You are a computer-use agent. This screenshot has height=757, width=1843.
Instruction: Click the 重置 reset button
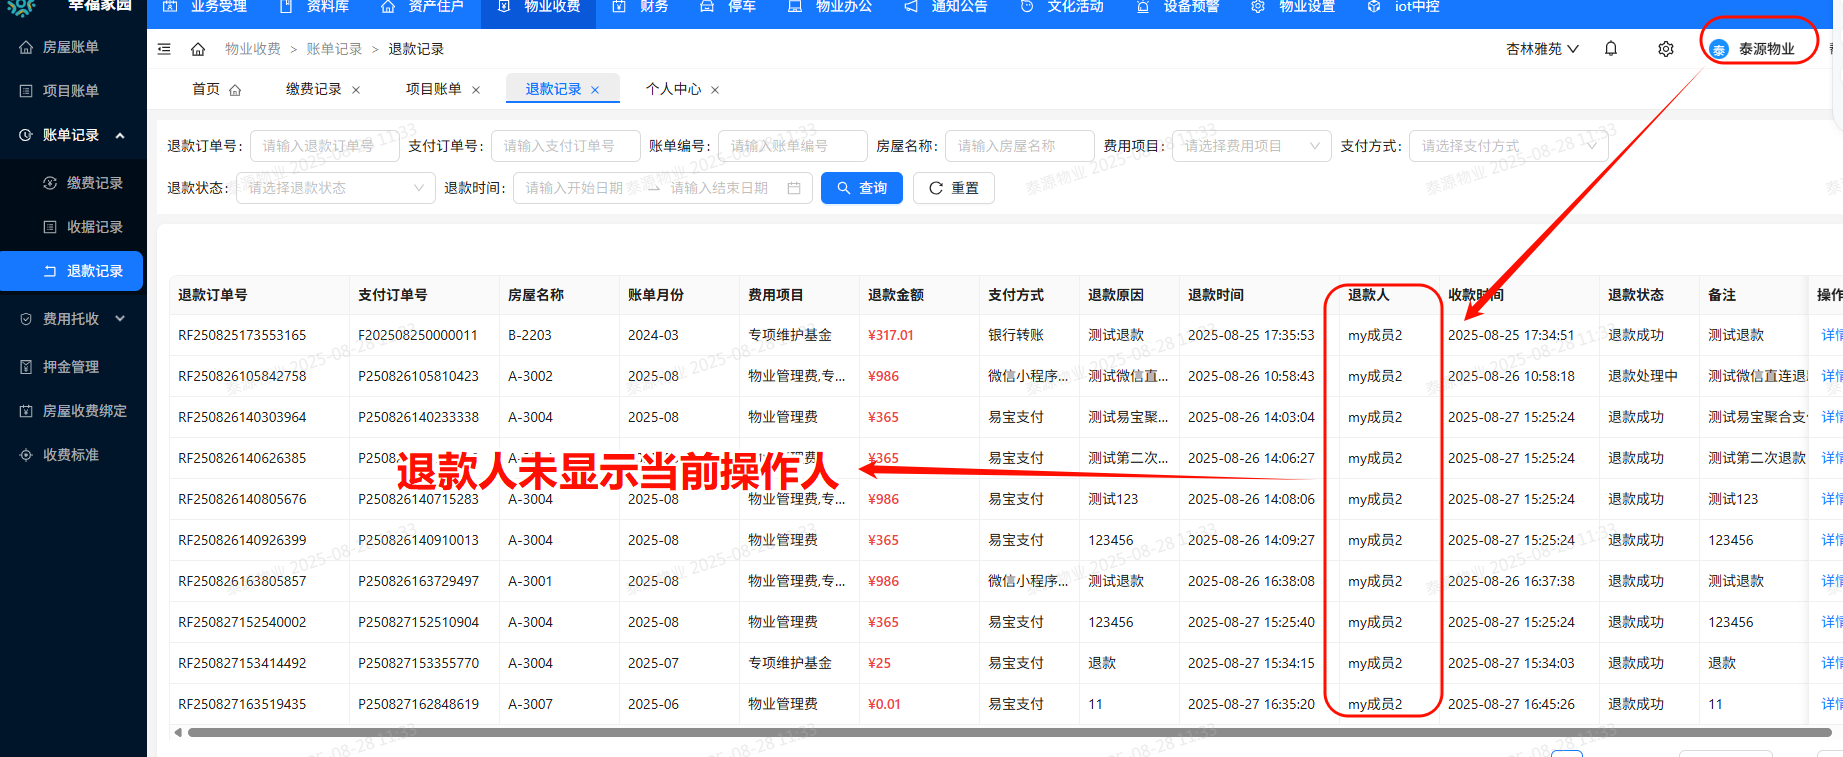click(x=953, y=188)
